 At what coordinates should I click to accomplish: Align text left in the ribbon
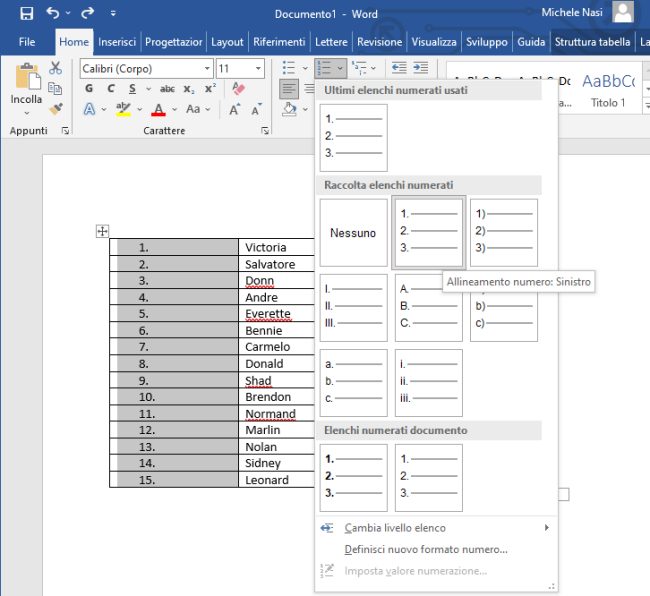(x=289, y=88)
